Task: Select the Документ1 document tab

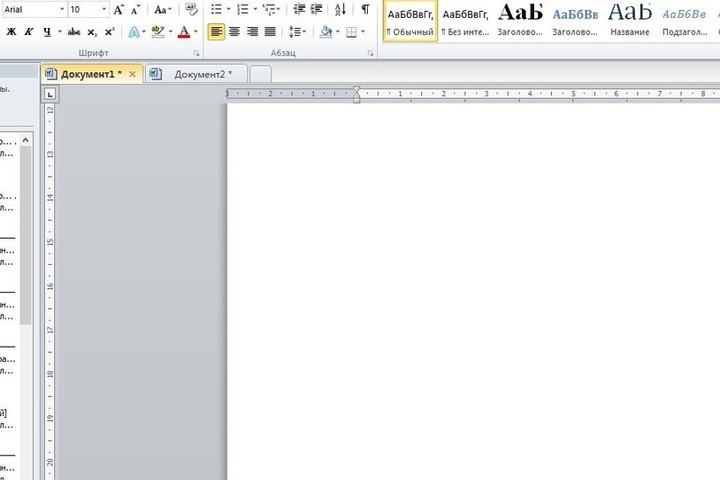Action: point(88,74)
